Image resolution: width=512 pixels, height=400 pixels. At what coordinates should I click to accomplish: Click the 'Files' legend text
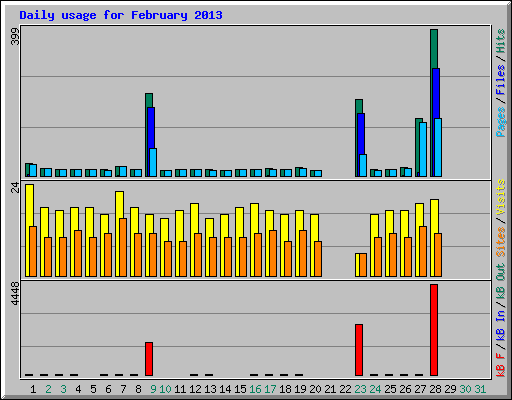click(501, 80)
